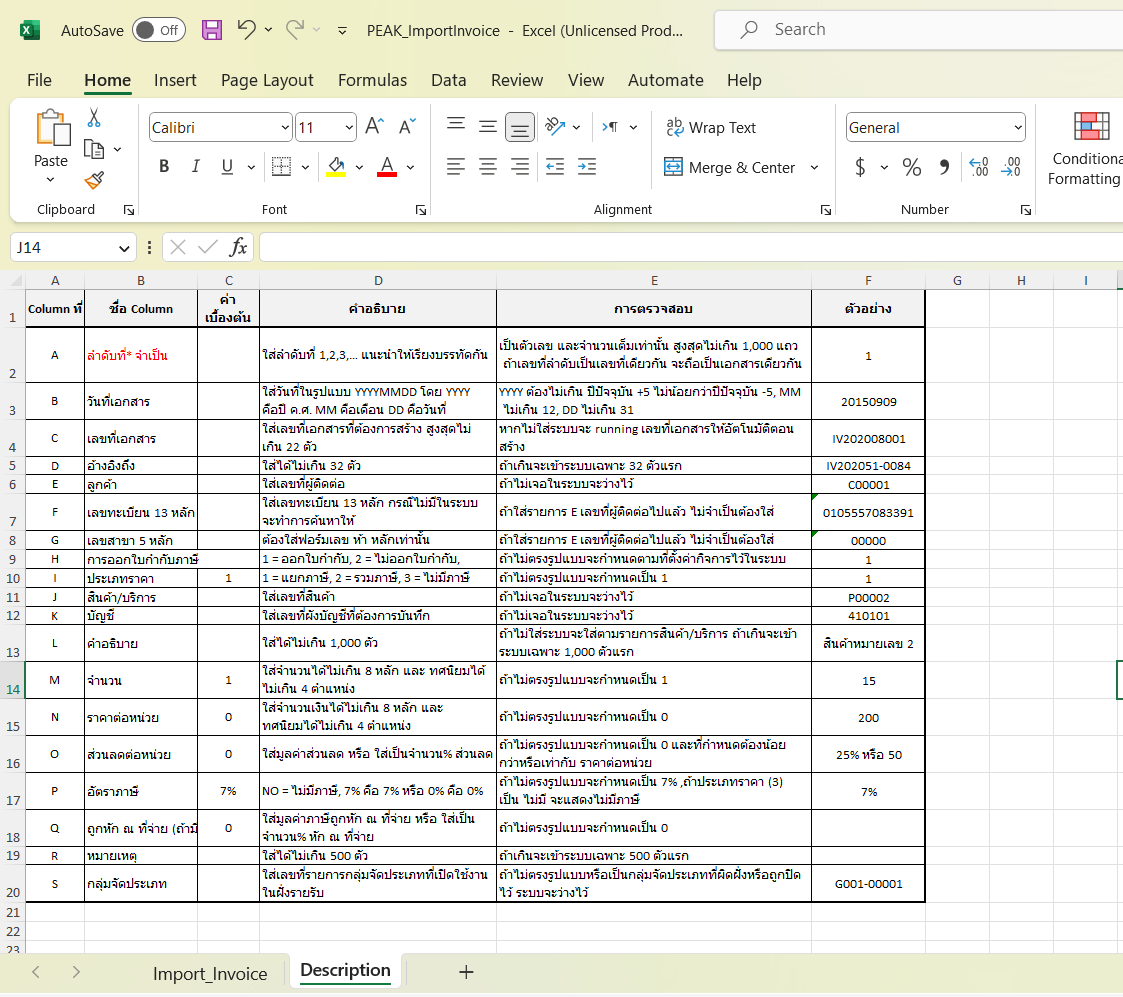The image size is (1123, 997).
Task: Center text horizontally
Action: (x=488, y=167)
